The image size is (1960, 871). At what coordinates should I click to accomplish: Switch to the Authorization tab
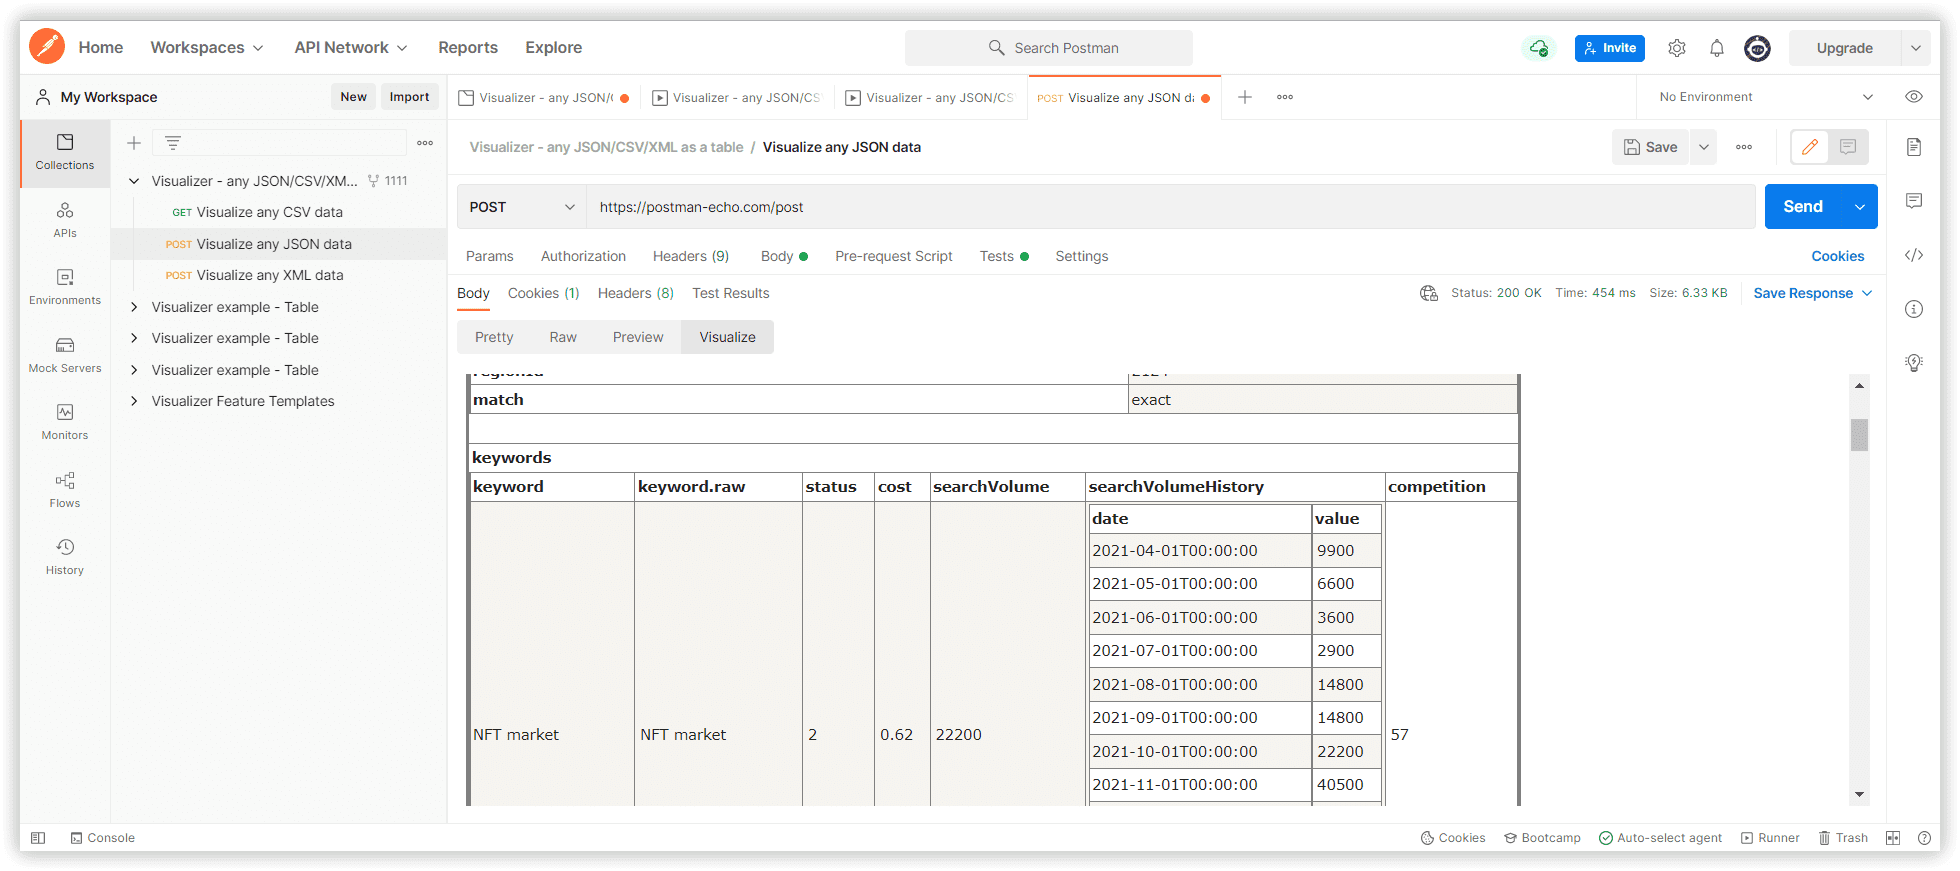pos(583,256)
